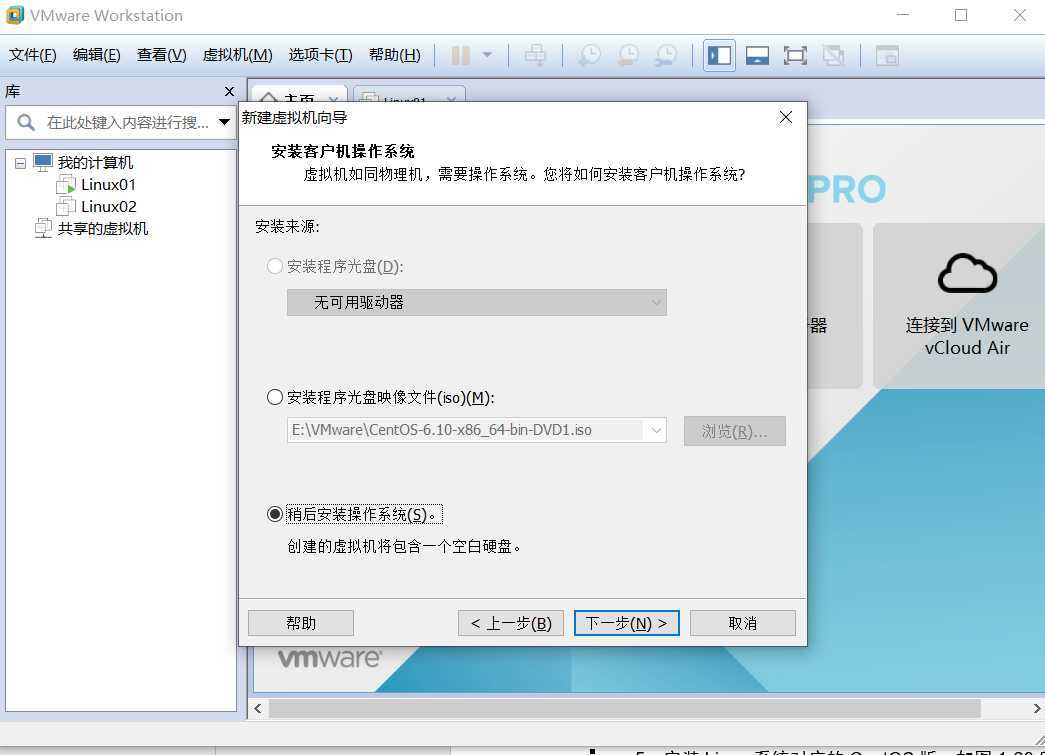Open the 编辑(E) menu
Screen dimensions: 1045x755
coord(97,55)
